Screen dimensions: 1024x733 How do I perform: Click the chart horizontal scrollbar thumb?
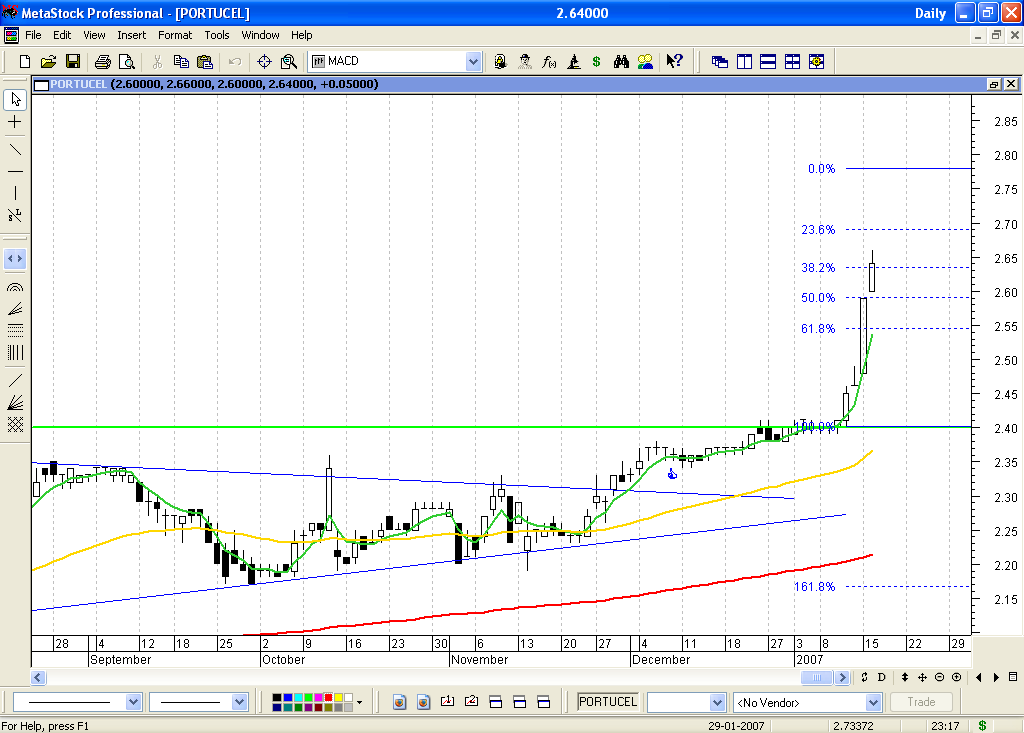point(817,677)
